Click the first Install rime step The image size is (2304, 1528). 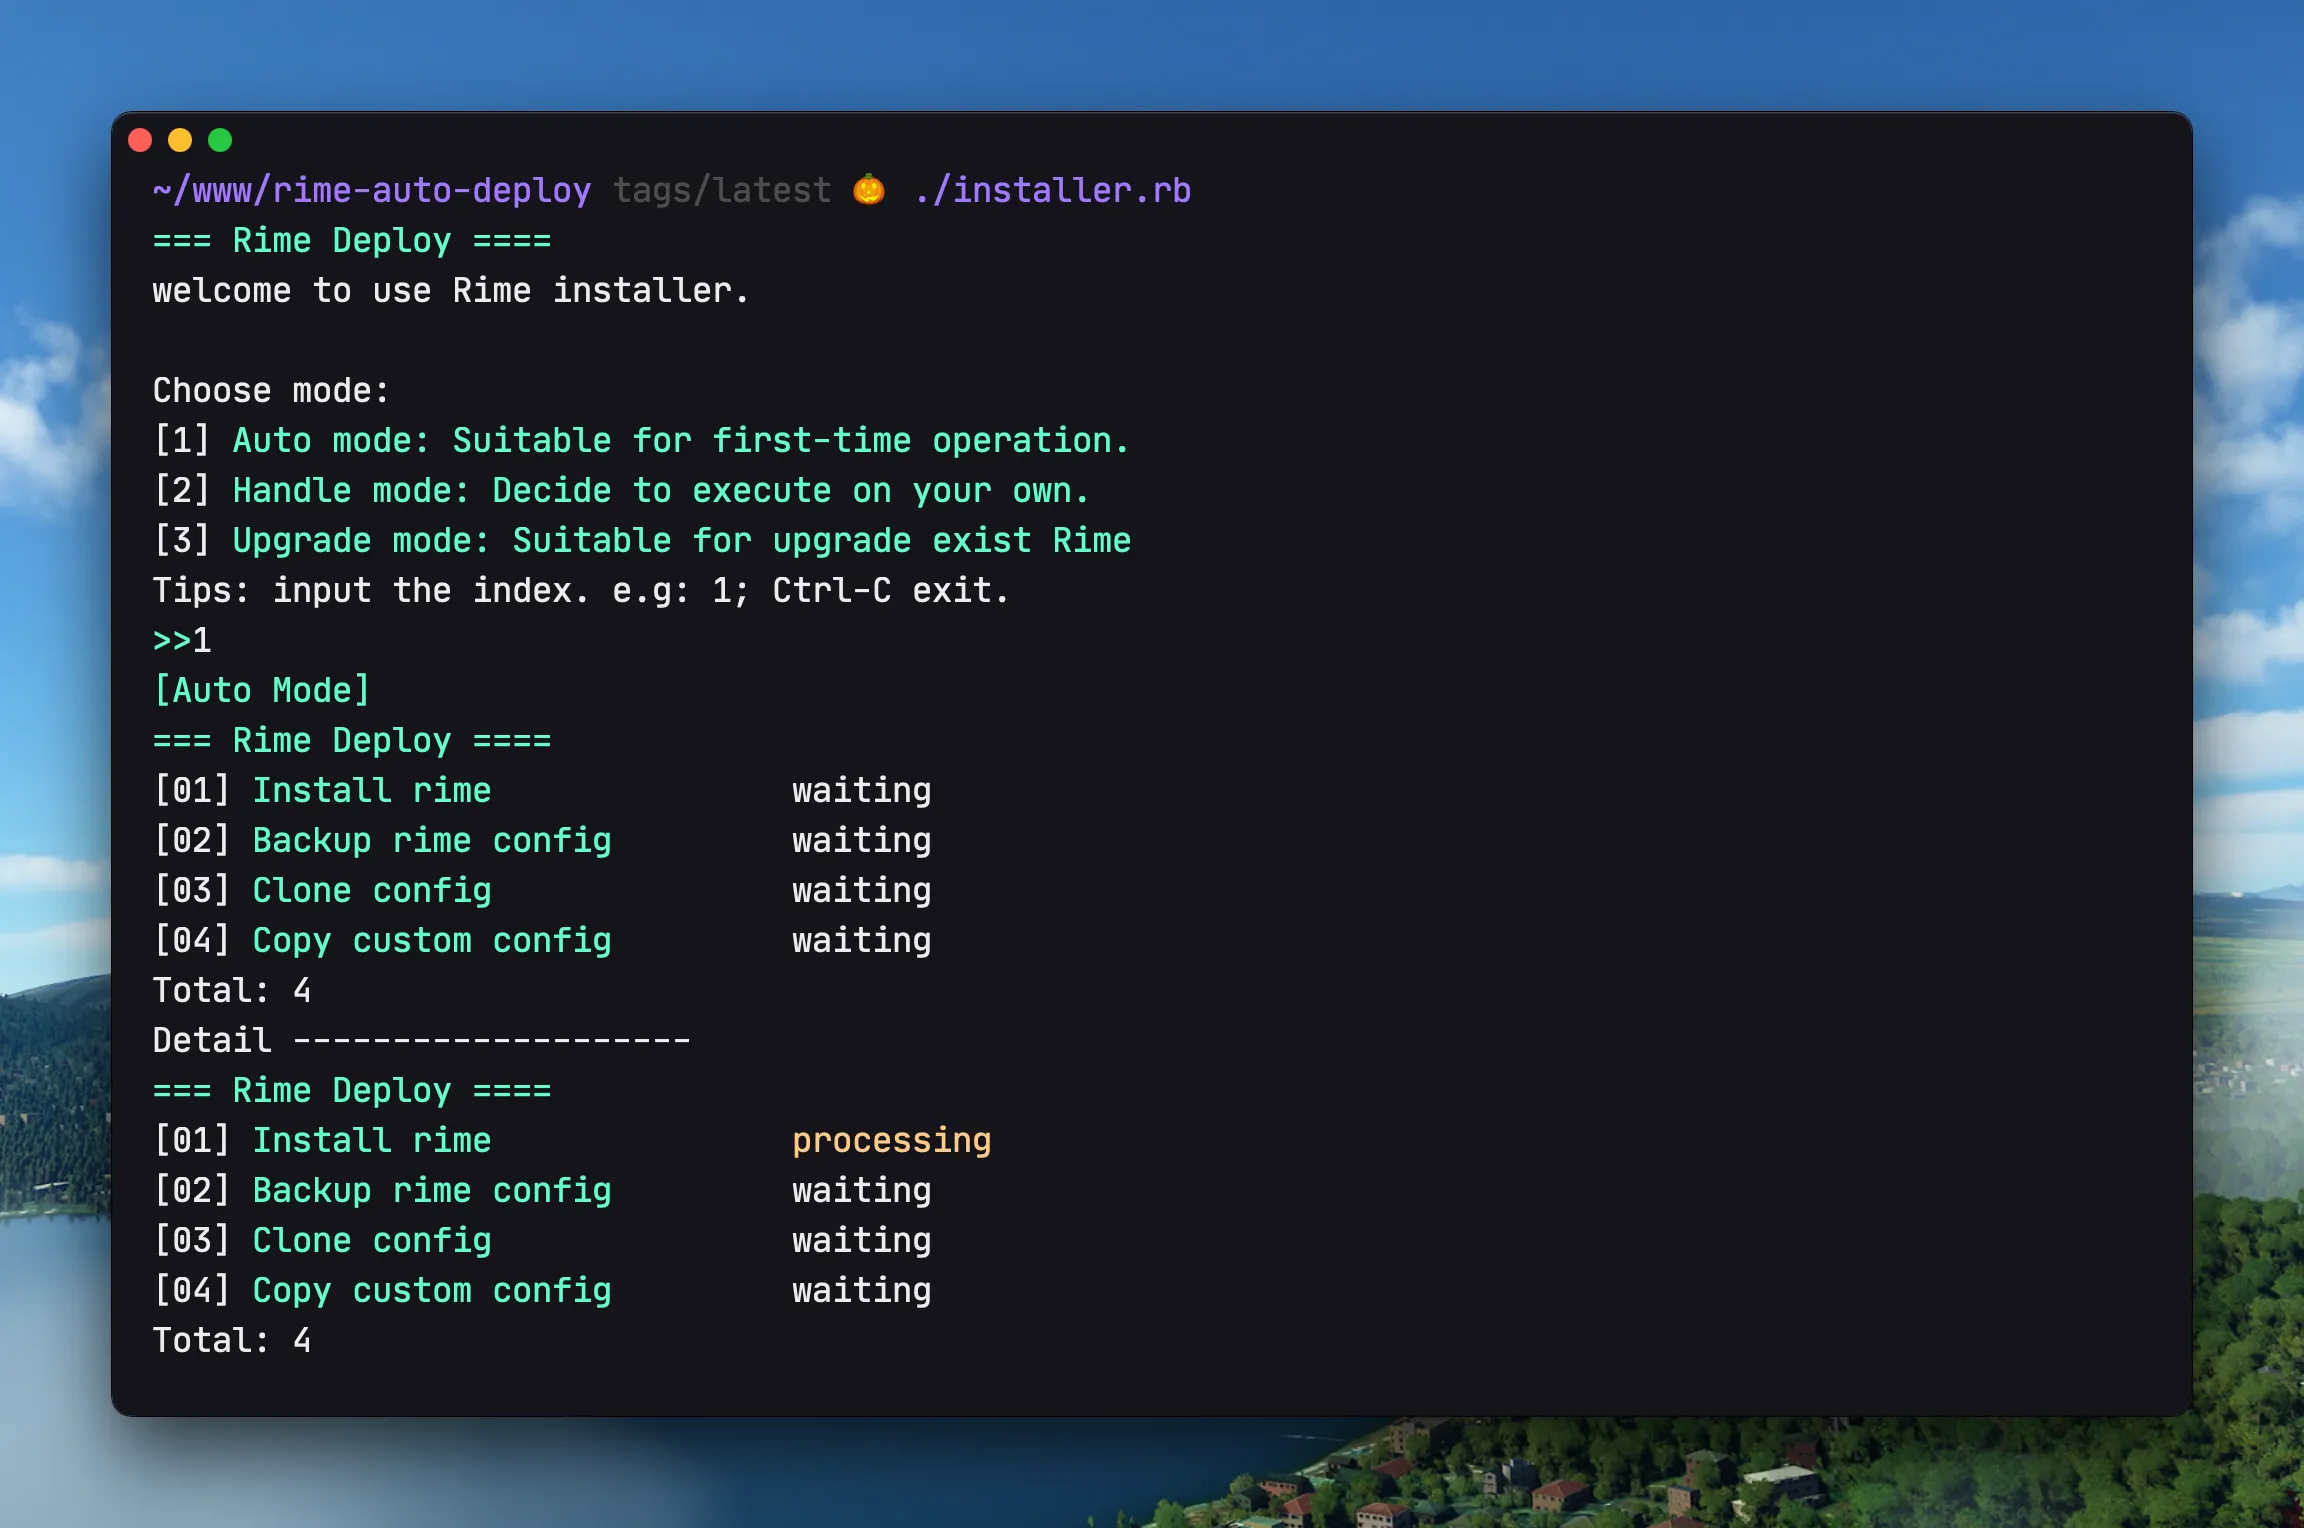pos(371,790)
